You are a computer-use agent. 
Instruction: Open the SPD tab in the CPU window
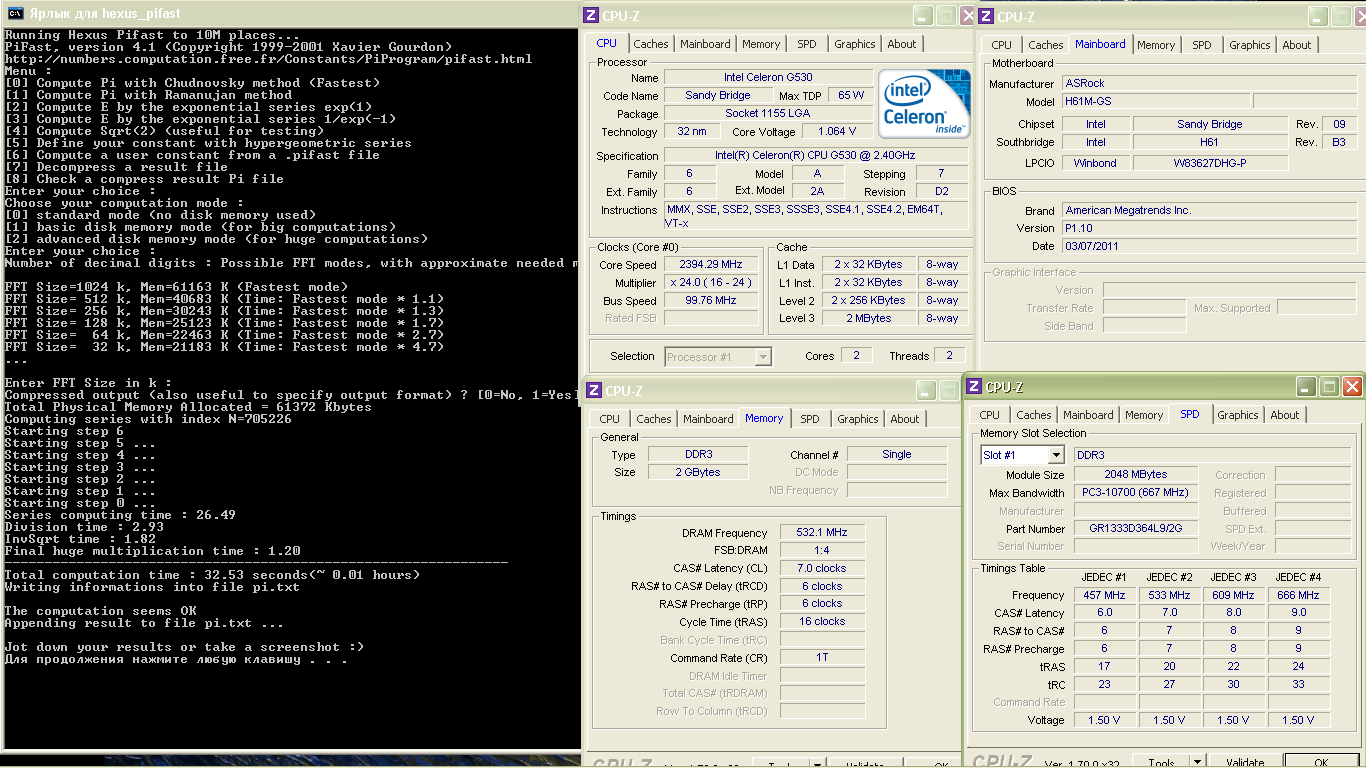(x=806, y=44)
